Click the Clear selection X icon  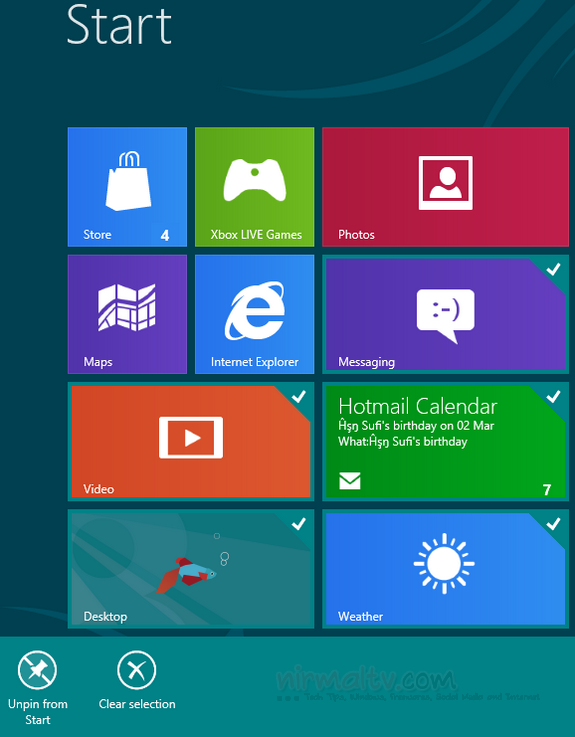[136, 670]
